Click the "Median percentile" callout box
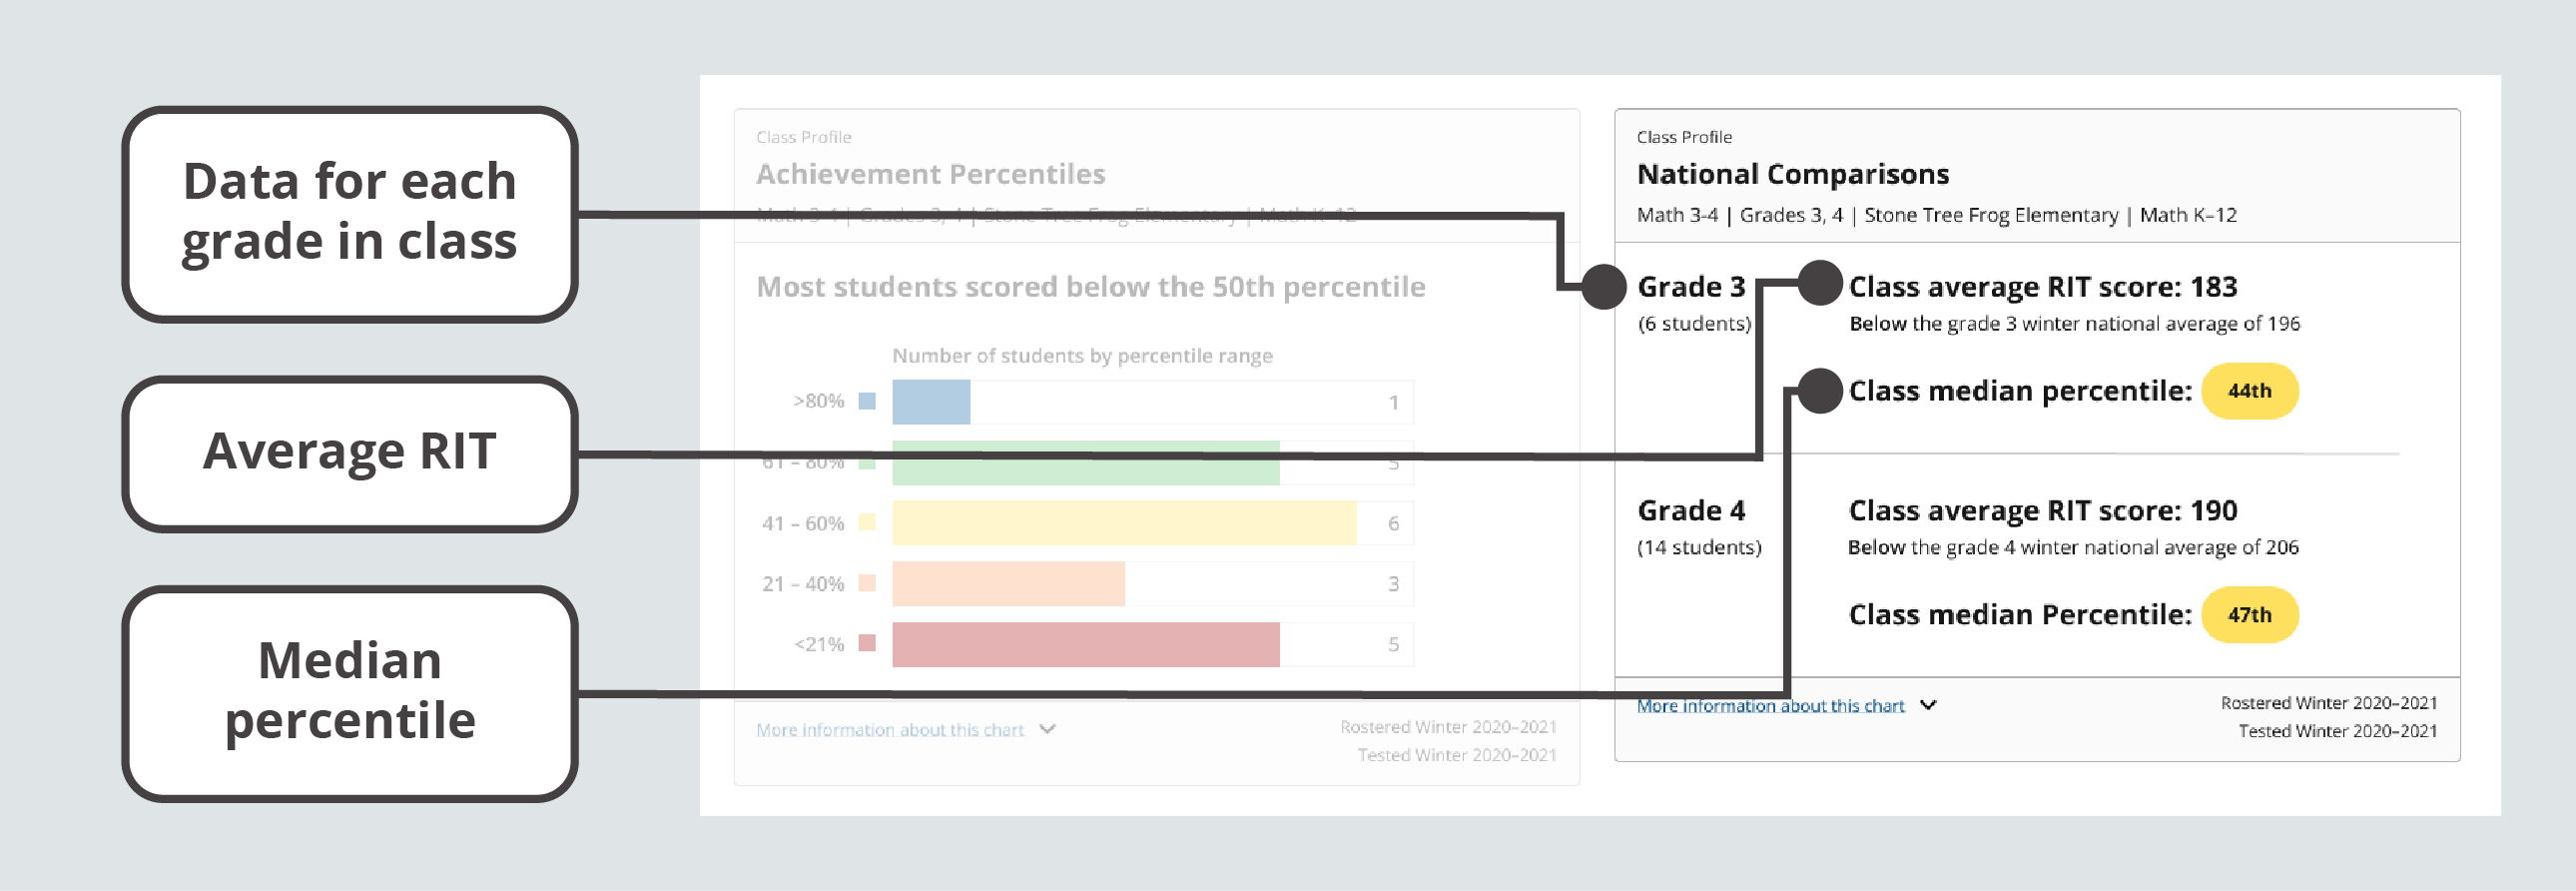Screen dimensions: 2576x891 [349, 692]
